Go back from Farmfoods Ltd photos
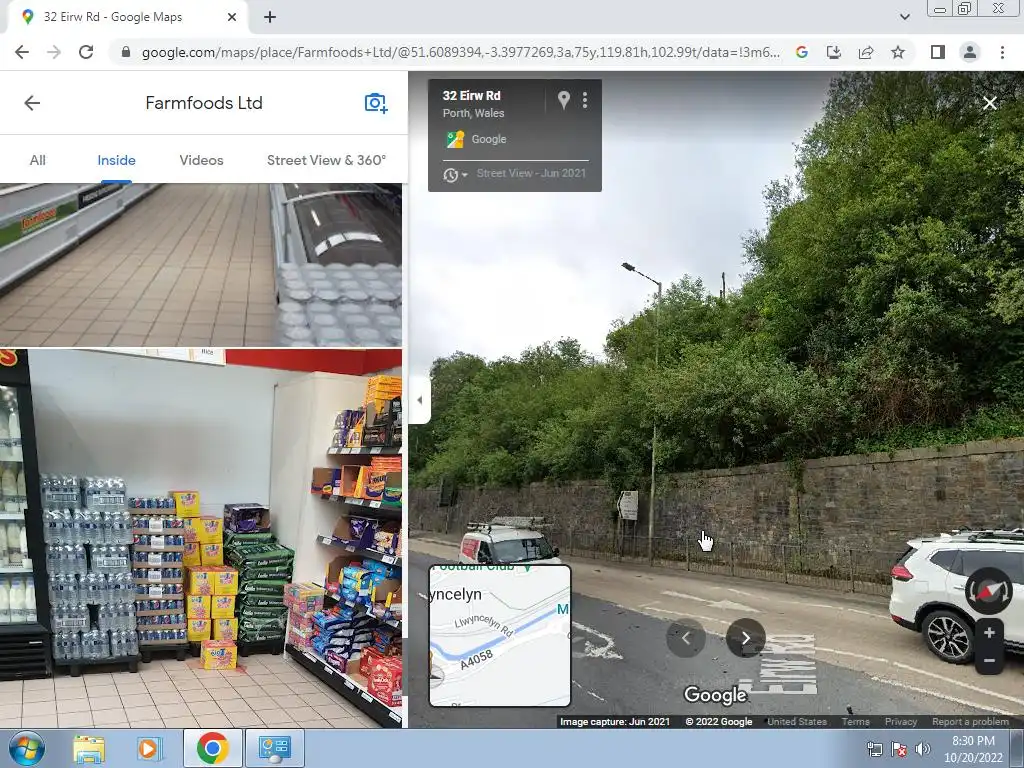Viewport: 1024px width, 768px height. [32, 103]
